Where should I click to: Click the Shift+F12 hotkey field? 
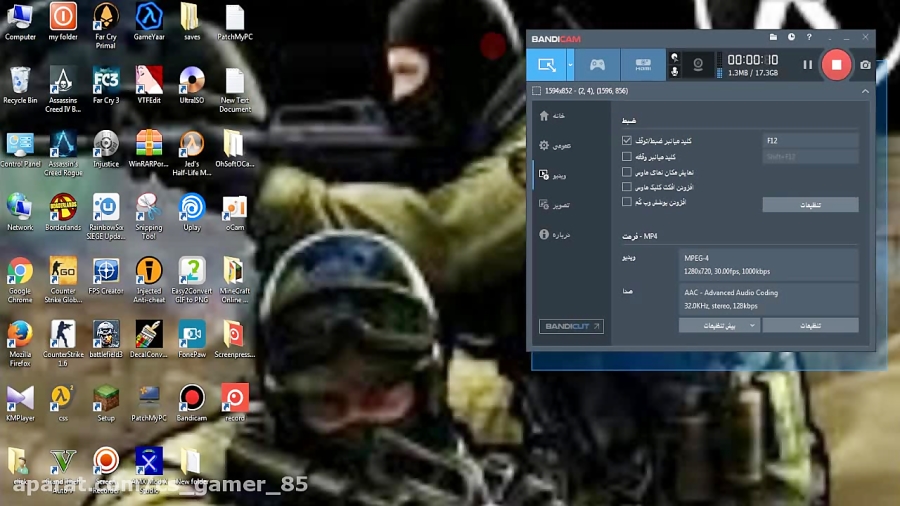pyautogui.click(x=810, y=157)
